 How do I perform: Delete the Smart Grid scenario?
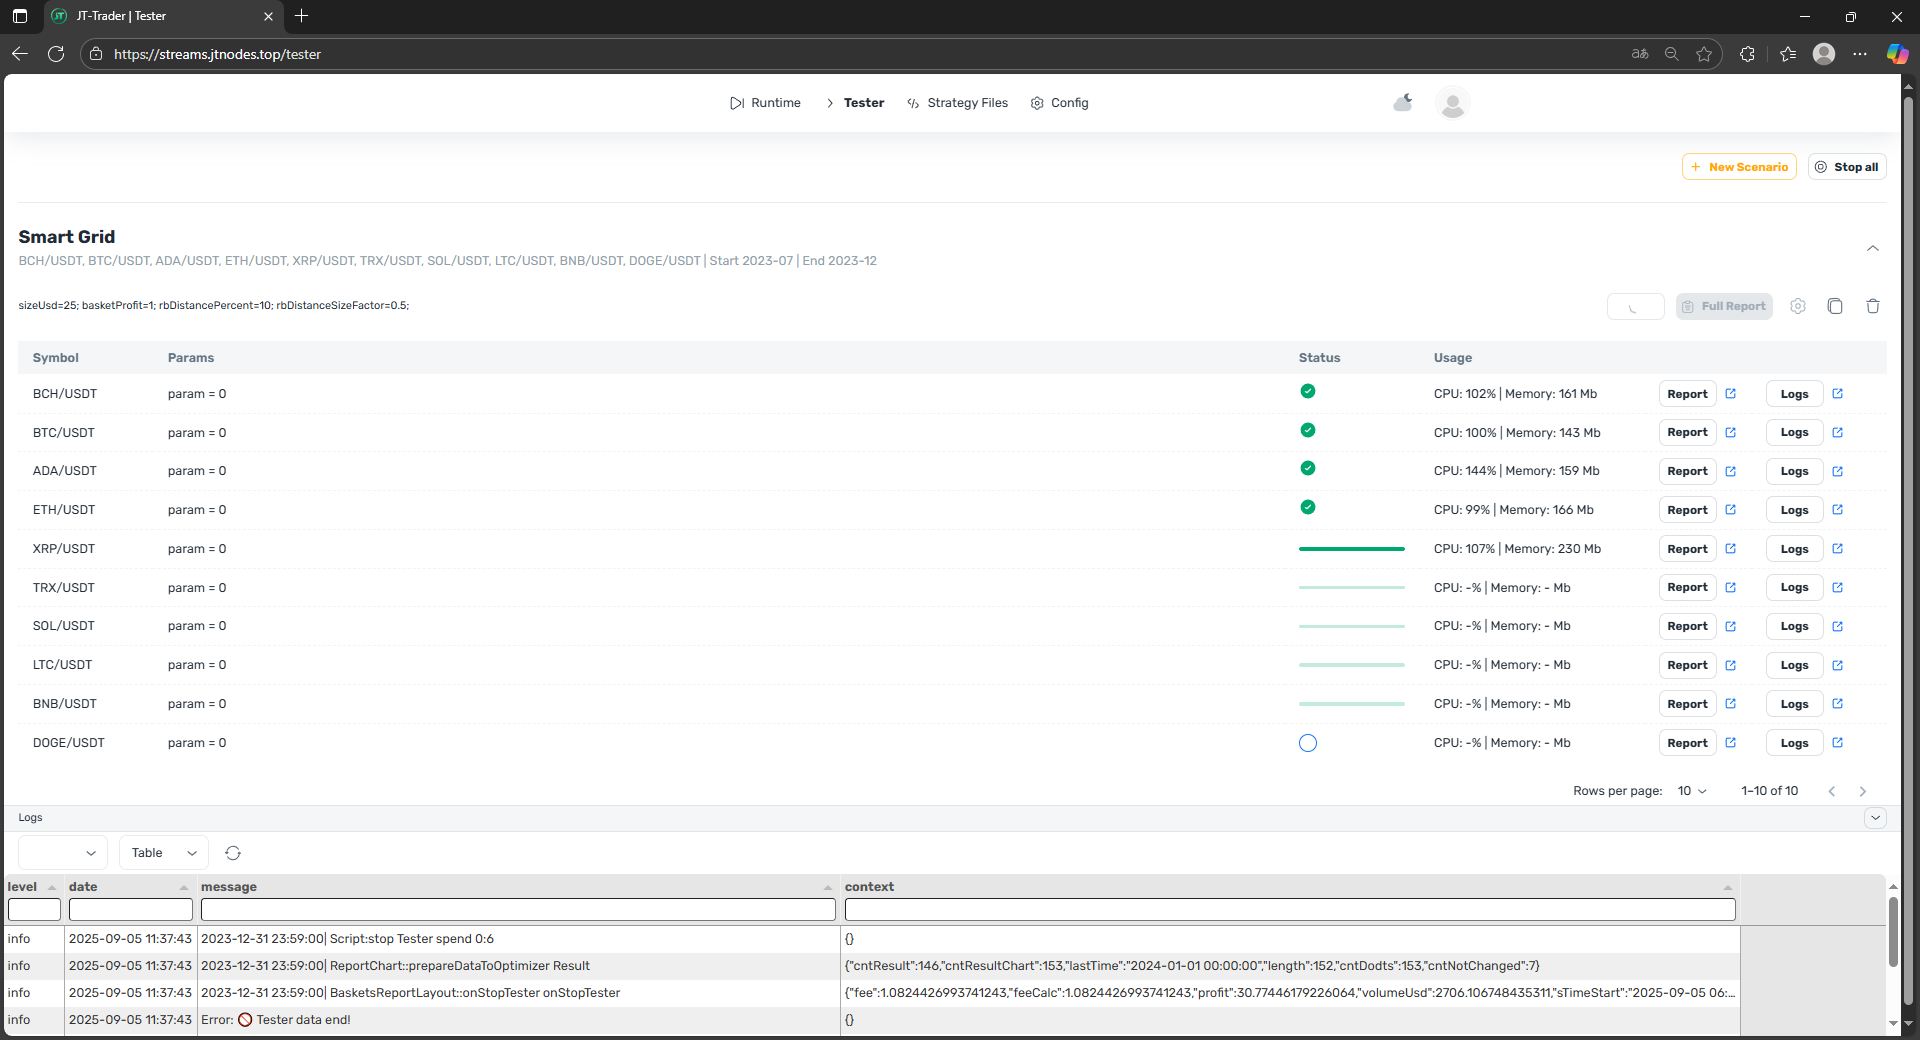[x=1873, y=306]
